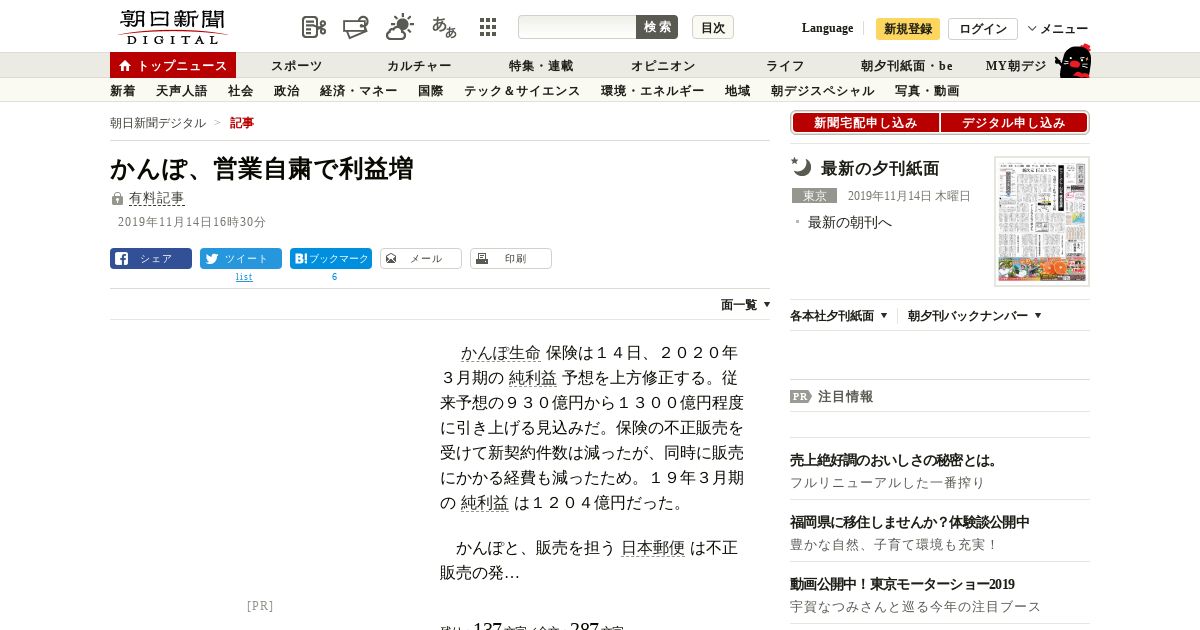Go to 経済・マネー subsection
This screenshot has width=1200, height=630.
[x=359, y=91]
